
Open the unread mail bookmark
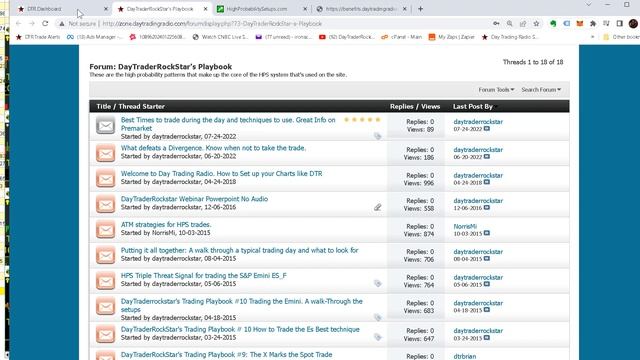click(x=284, y=37)
